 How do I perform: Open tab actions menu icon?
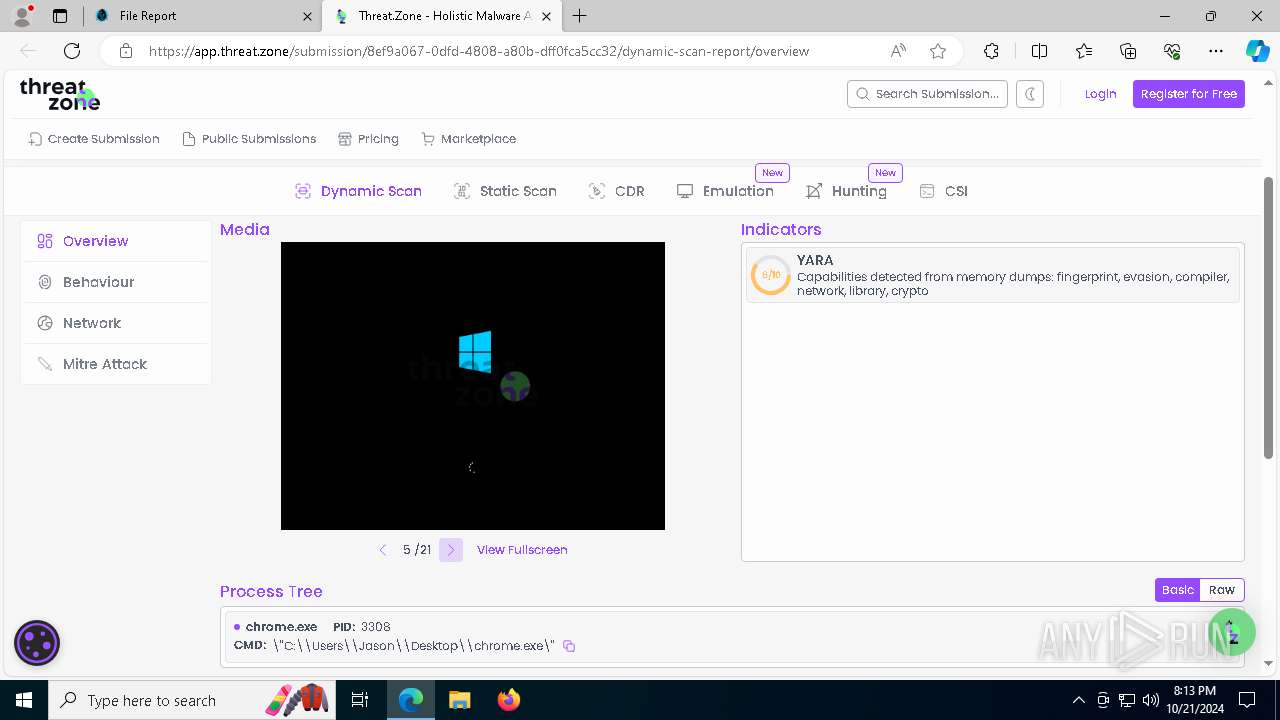pyautogui.click(x=60, y=16)
